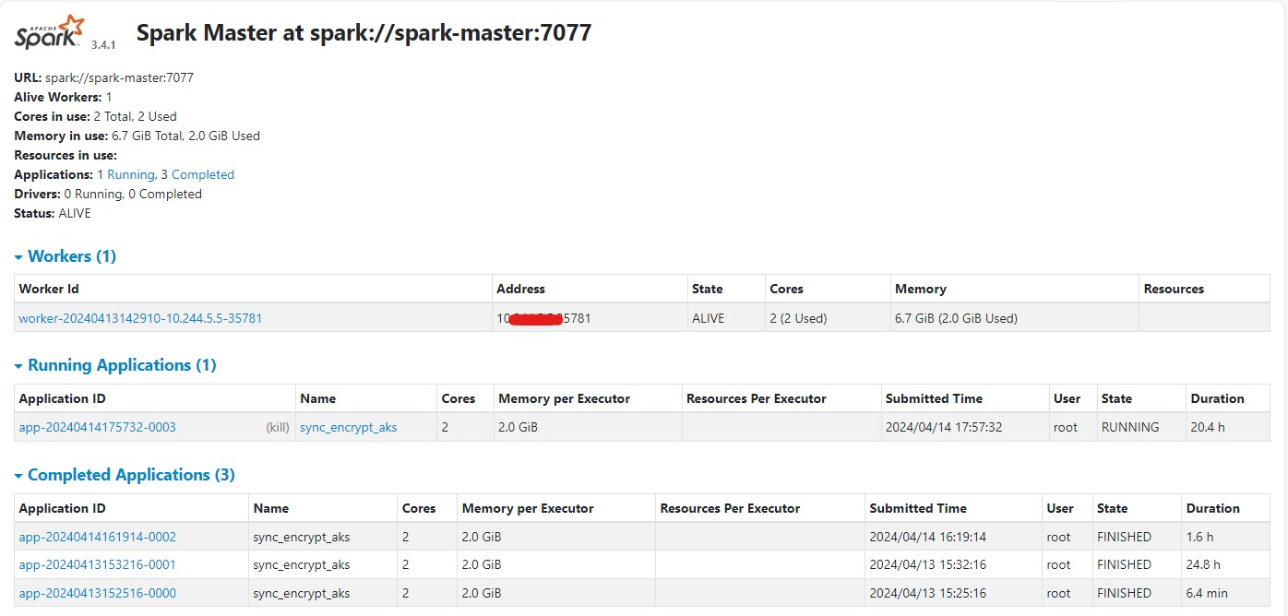The image size is (1288, 616).
Task: Sort Workers table by Address column
Action: 520,289
